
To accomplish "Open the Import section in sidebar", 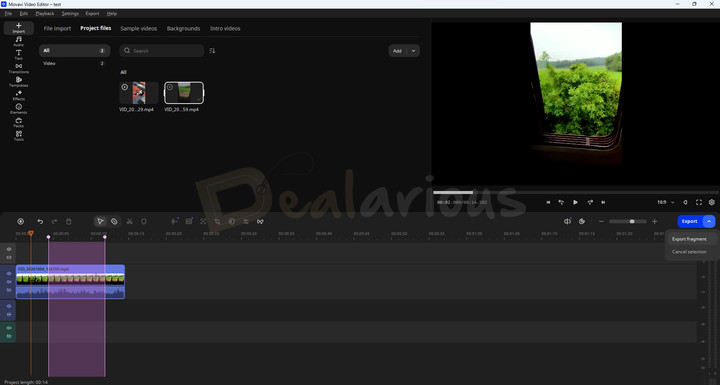I will pyautogui.click(x=19, y=28).
